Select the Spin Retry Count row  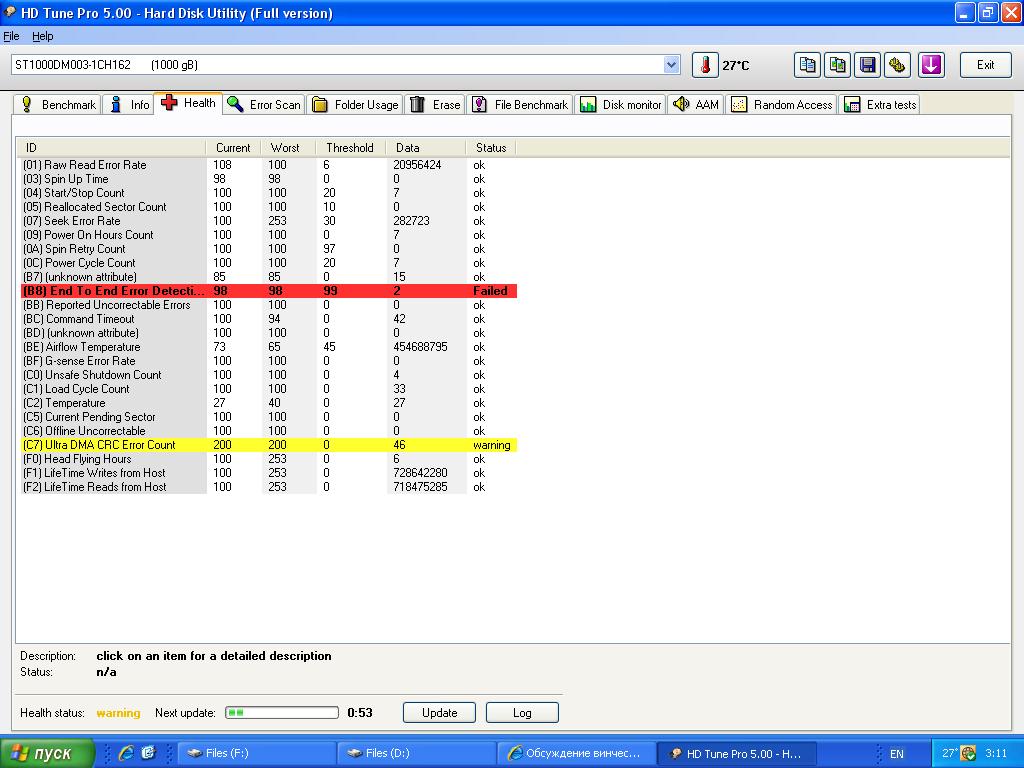(x=268, y=249)
